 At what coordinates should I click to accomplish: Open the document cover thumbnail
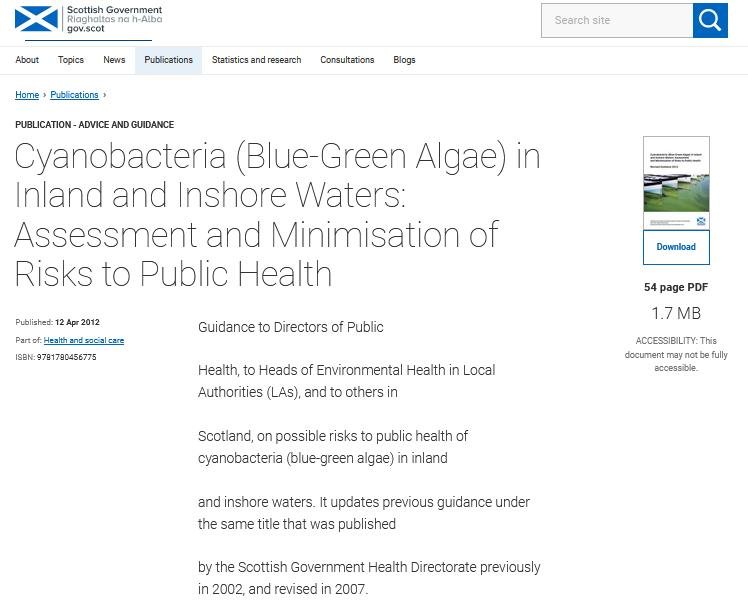pyautogui.click(x=676, y=182)
